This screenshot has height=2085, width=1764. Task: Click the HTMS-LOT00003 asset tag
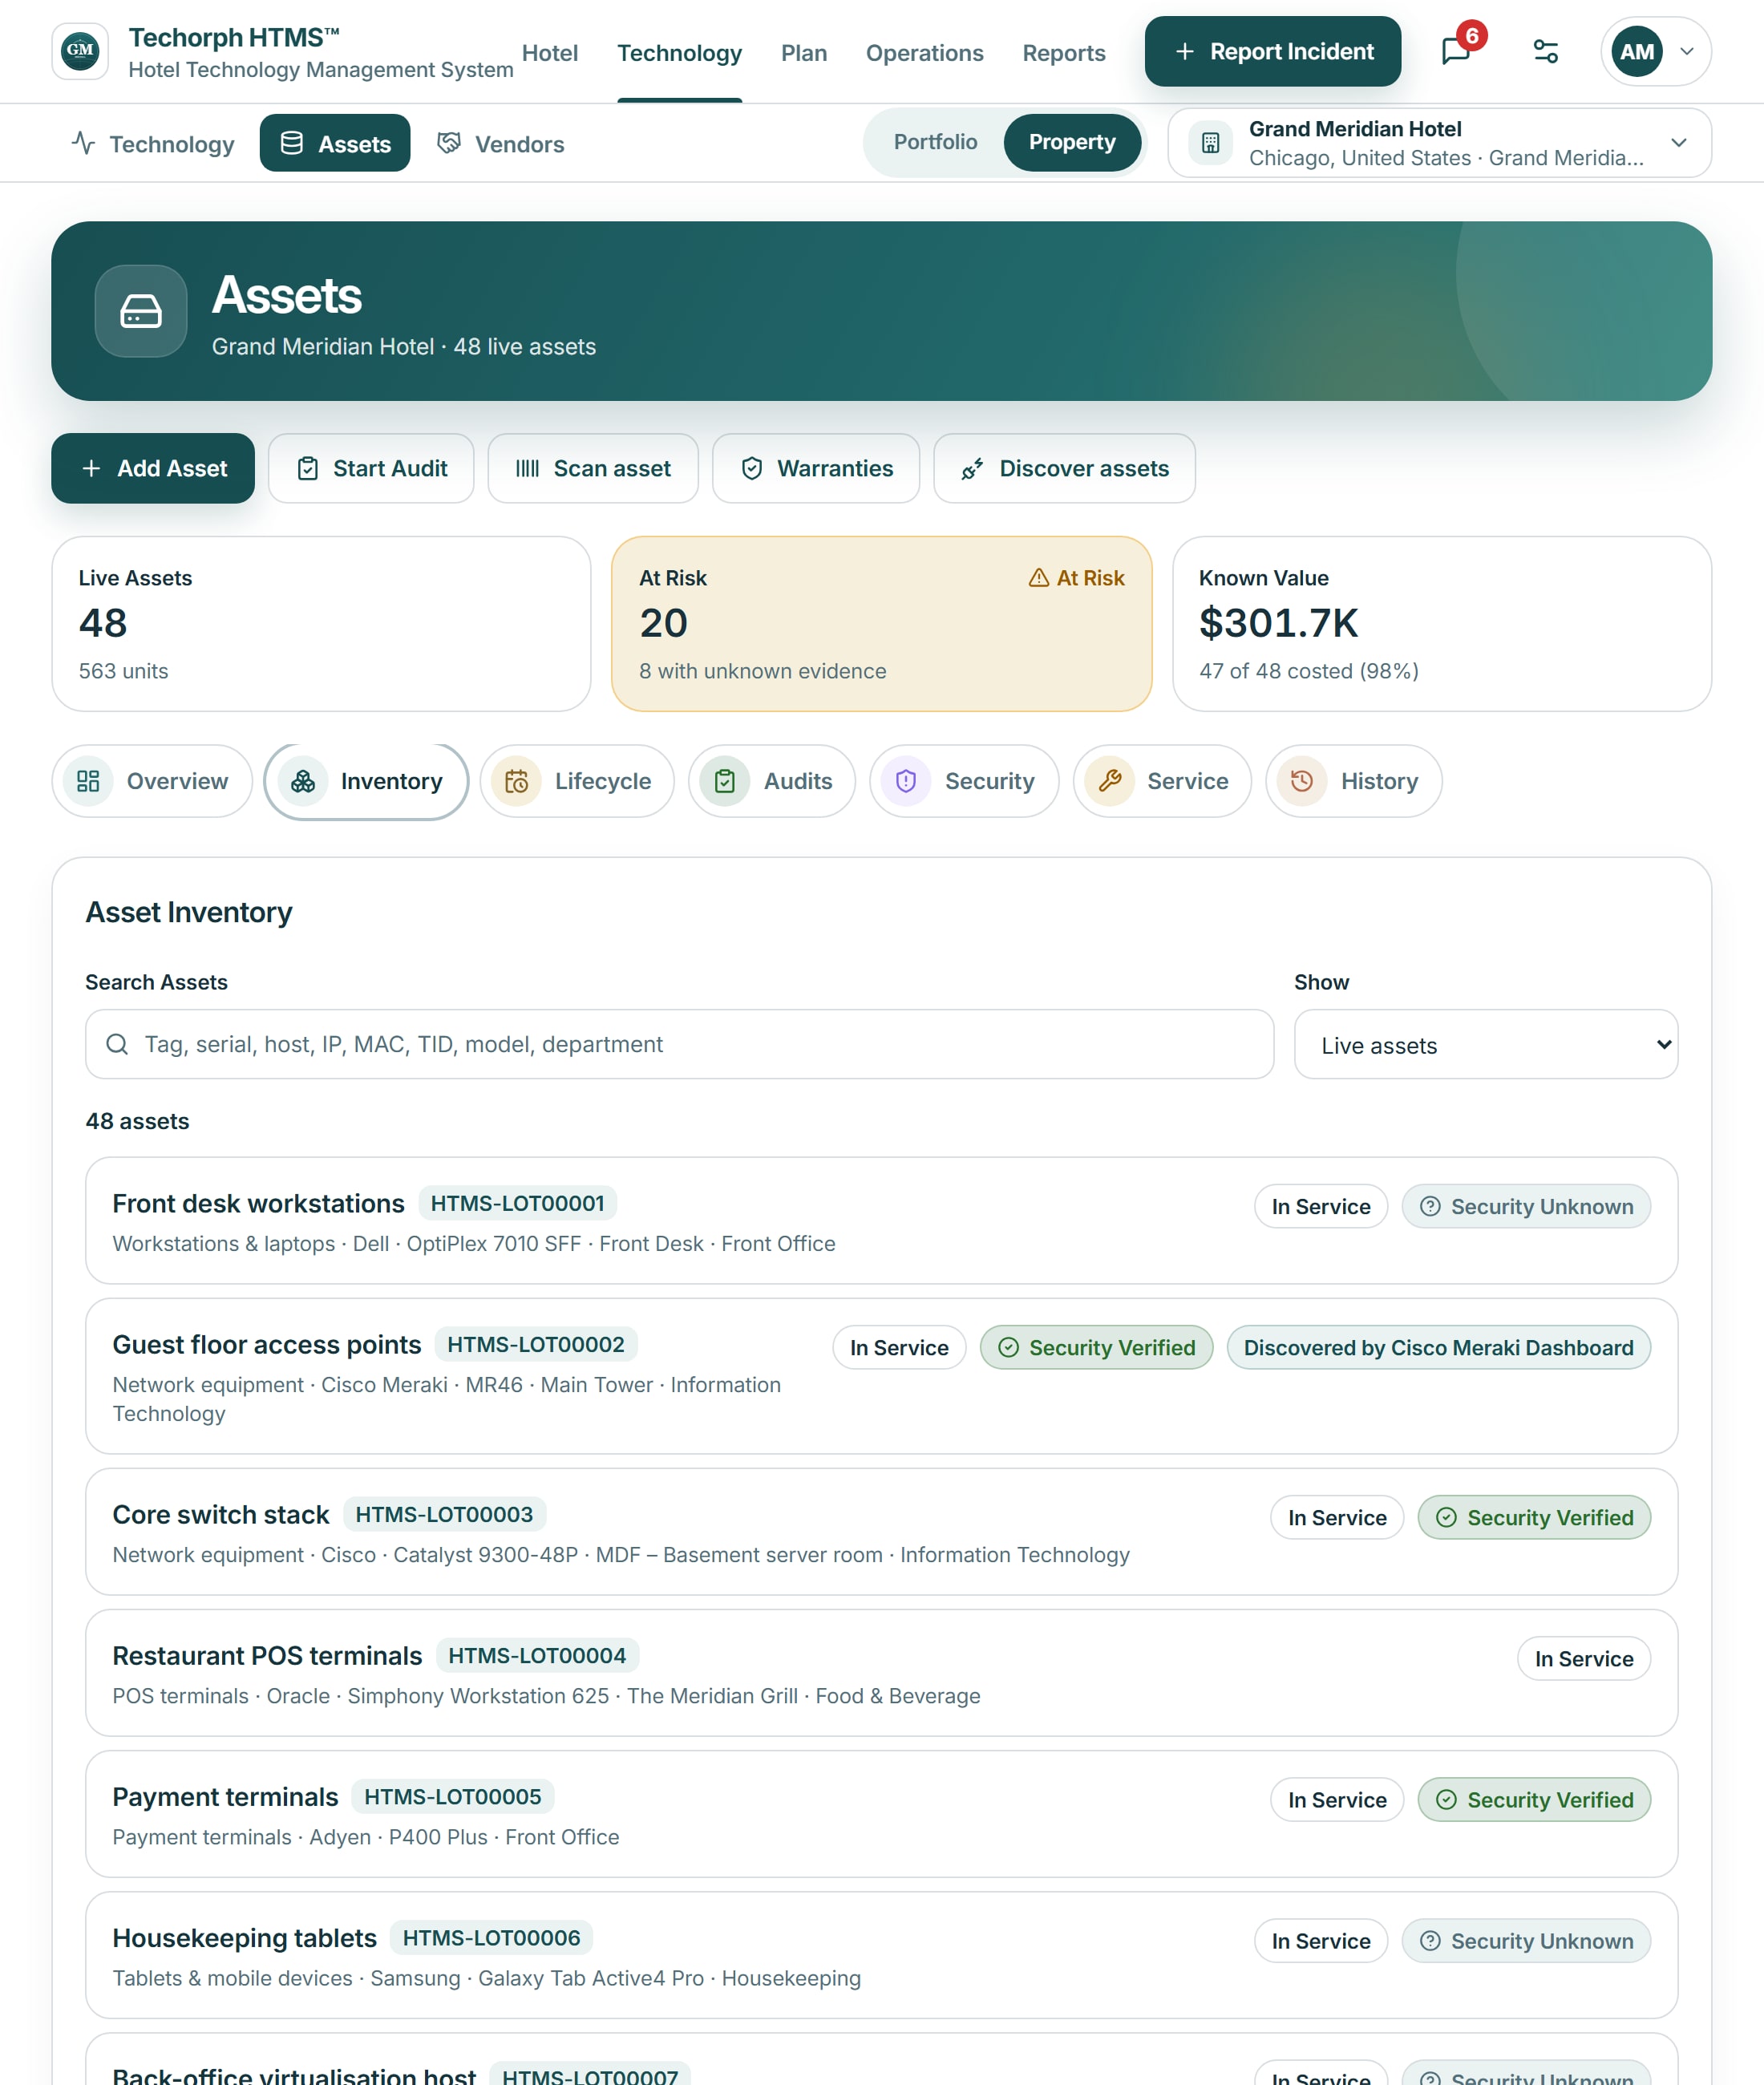click(x=444, y=1514)
